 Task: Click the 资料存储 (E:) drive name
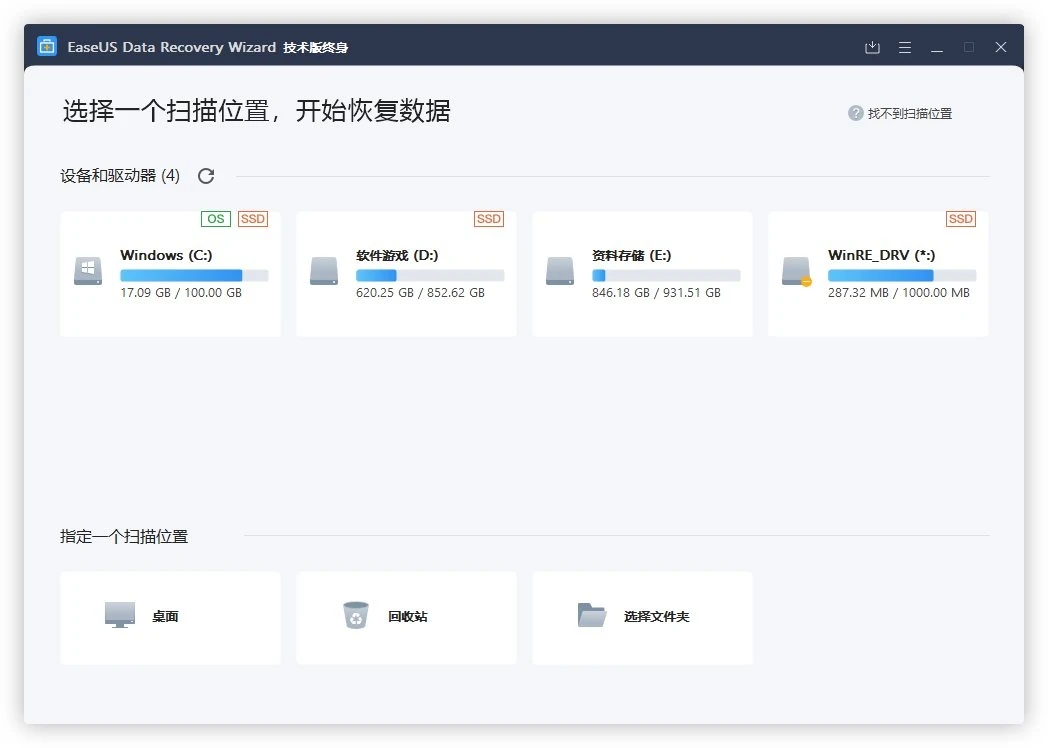tap(632, 255)
